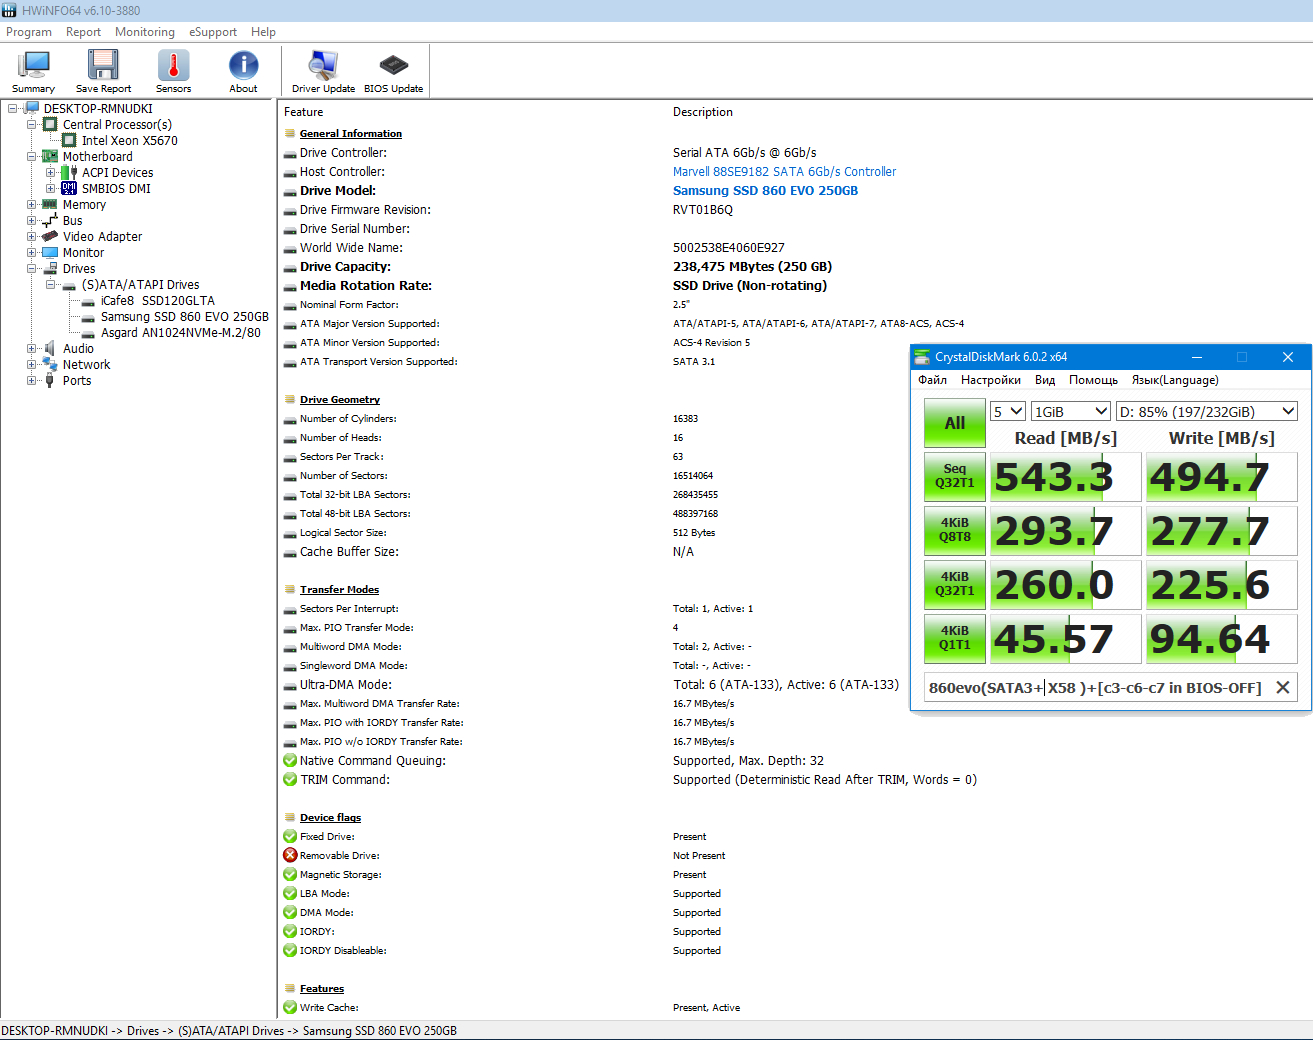Screen dimensions: 1313x1040
Task: Select the Intel Xeon X5670 processor
Action: 130,141
